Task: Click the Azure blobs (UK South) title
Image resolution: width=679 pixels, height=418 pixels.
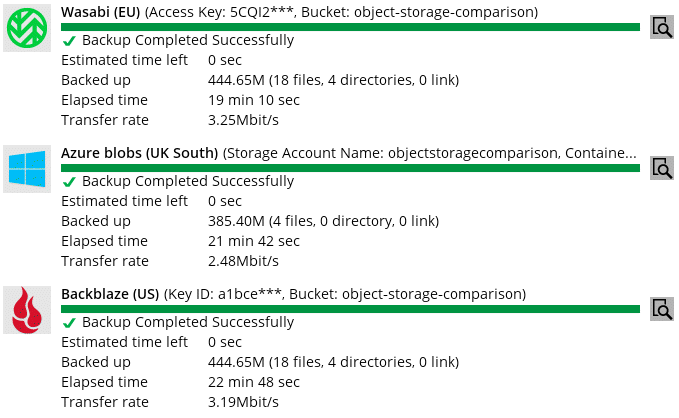Action: click(139, 153)
